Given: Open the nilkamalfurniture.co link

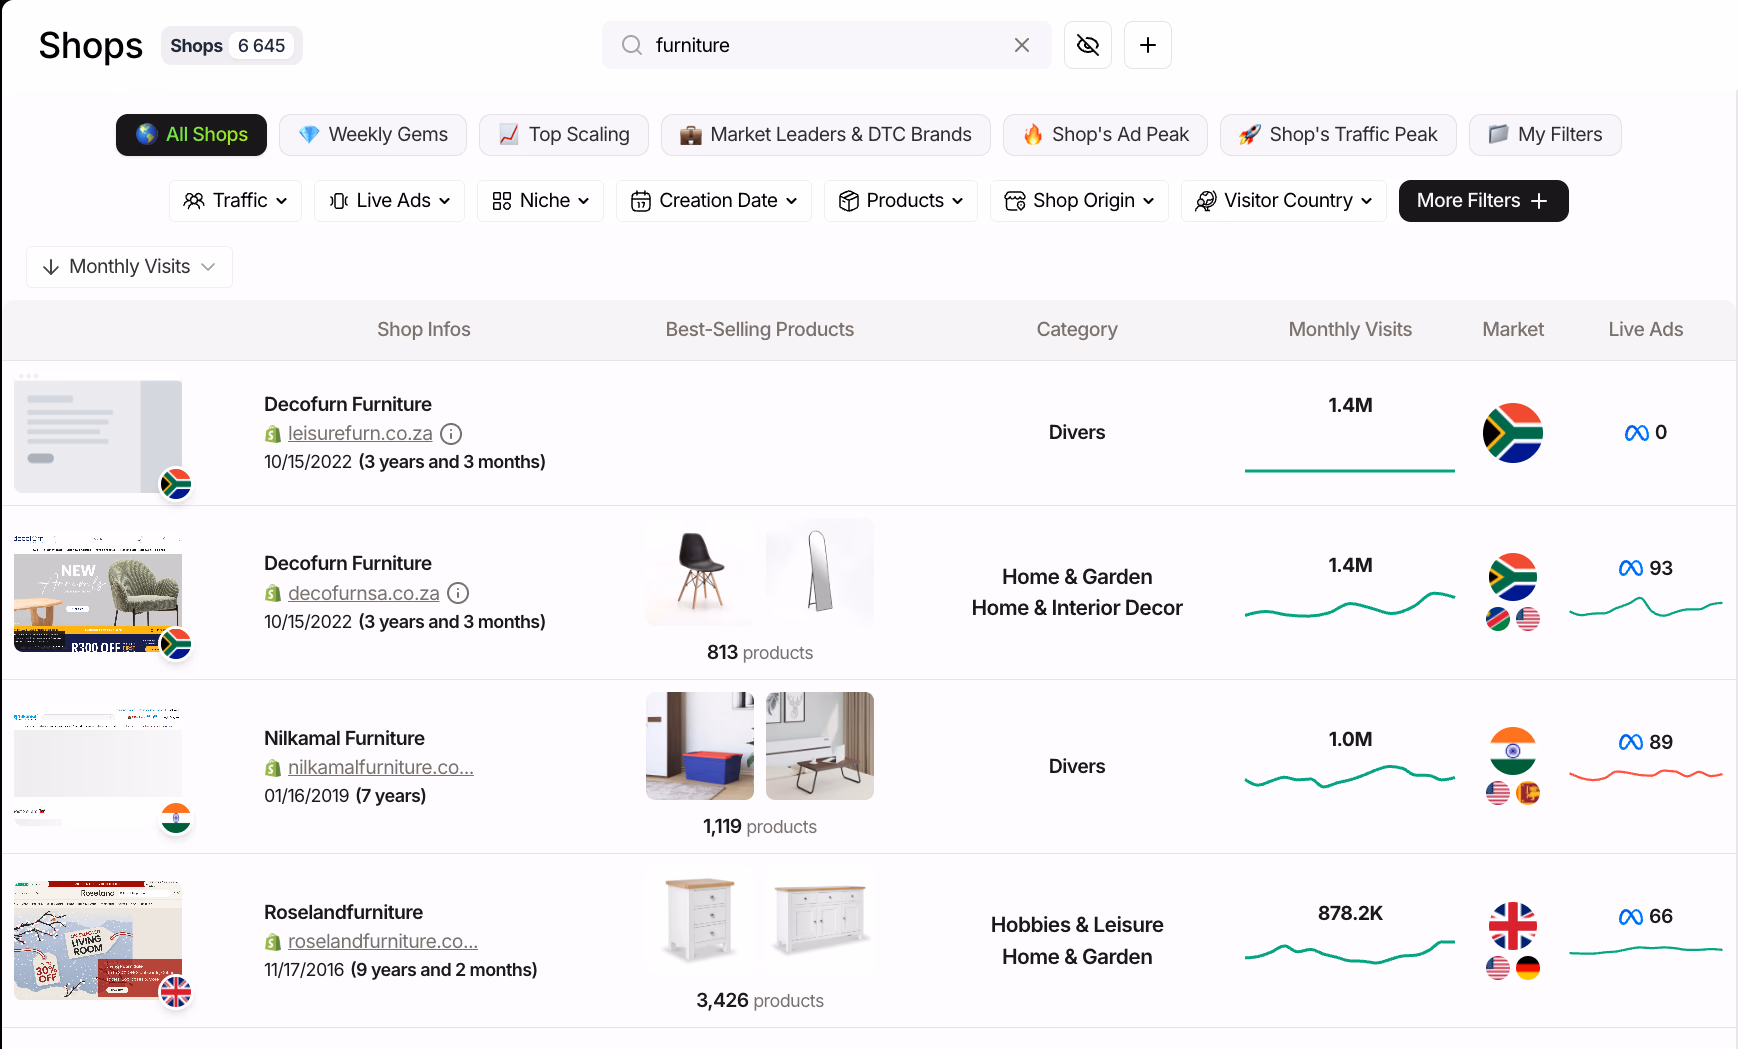Looking at the screenshot, I should coord(380,767).
